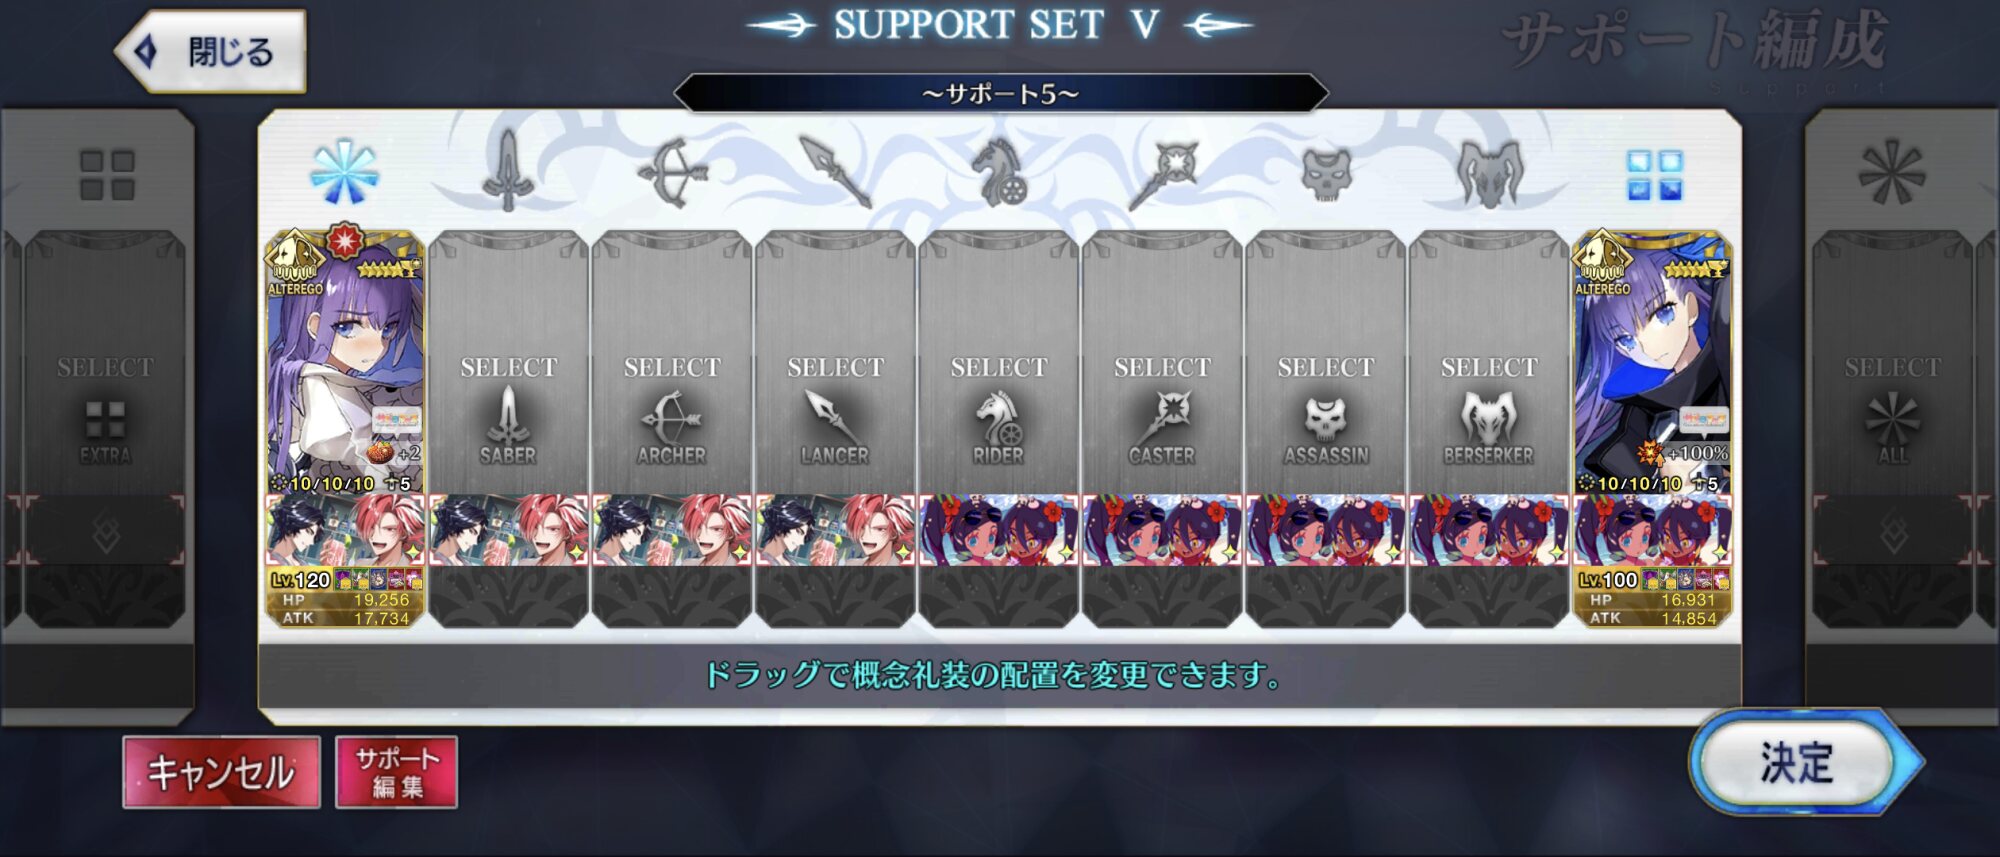2000x857 pixels.
Task: Close the screen with 閉じる button
Action: [x=212, y=51]
